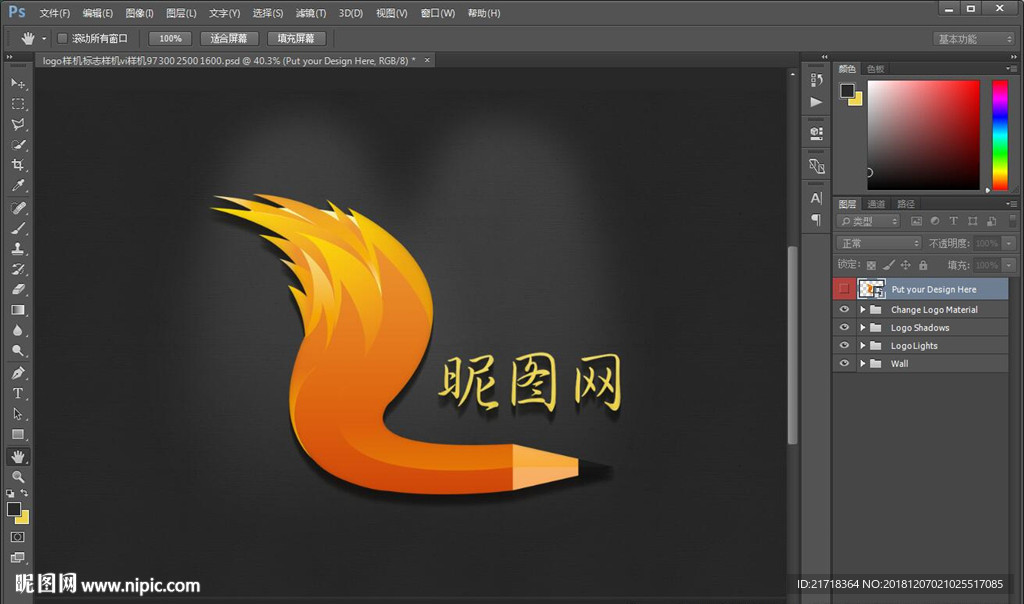This screenshot has width=1024, height=604.
Task: Select the History Brush tool
Action: click(x=18, y=268)
